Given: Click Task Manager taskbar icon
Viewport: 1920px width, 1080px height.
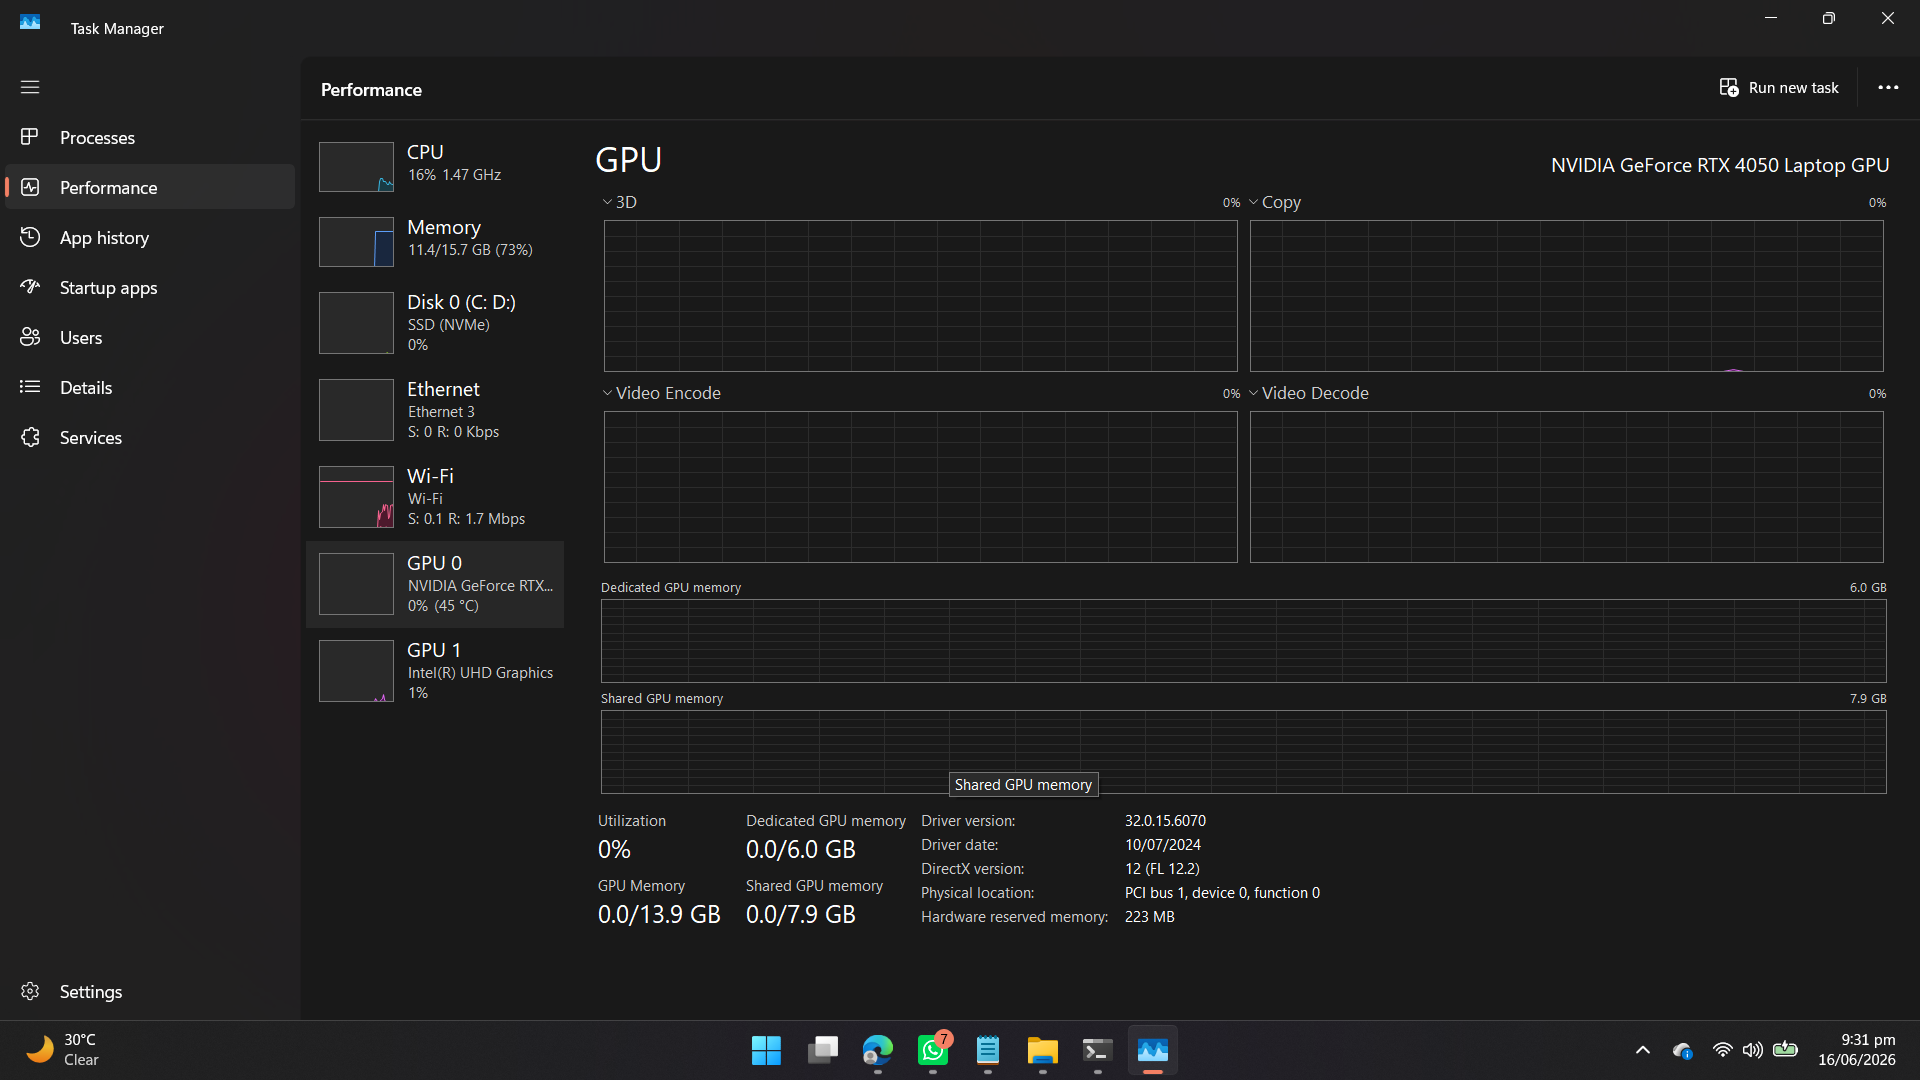Looking at the screenshot, I should (1153, 1050).
